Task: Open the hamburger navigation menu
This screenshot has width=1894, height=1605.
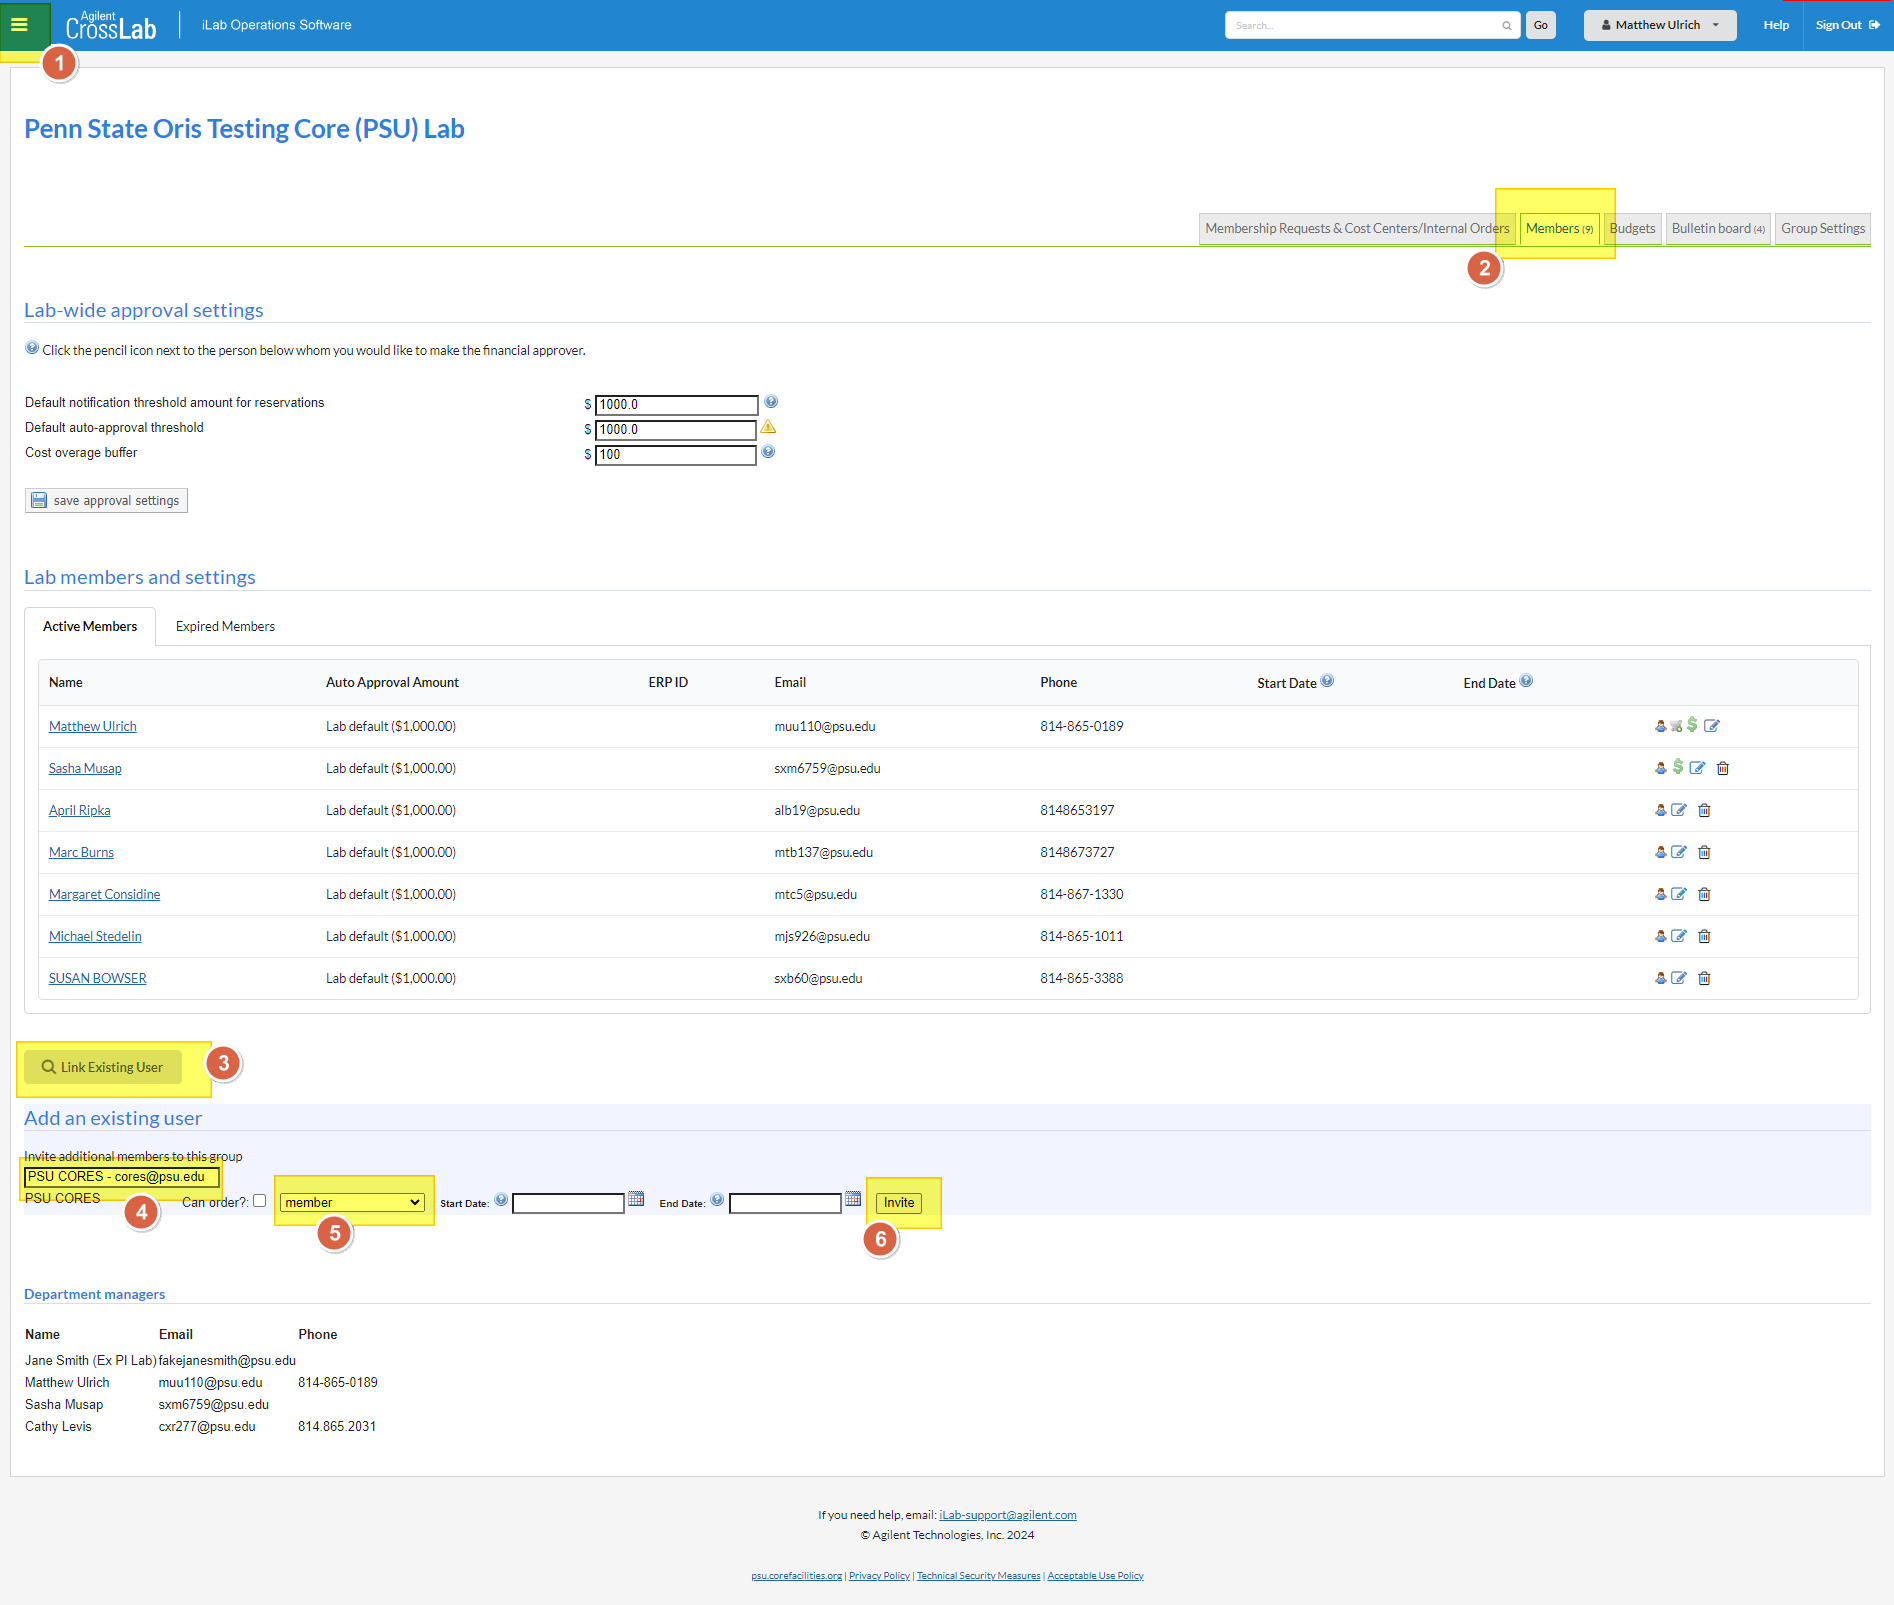Action: [19, 25]
